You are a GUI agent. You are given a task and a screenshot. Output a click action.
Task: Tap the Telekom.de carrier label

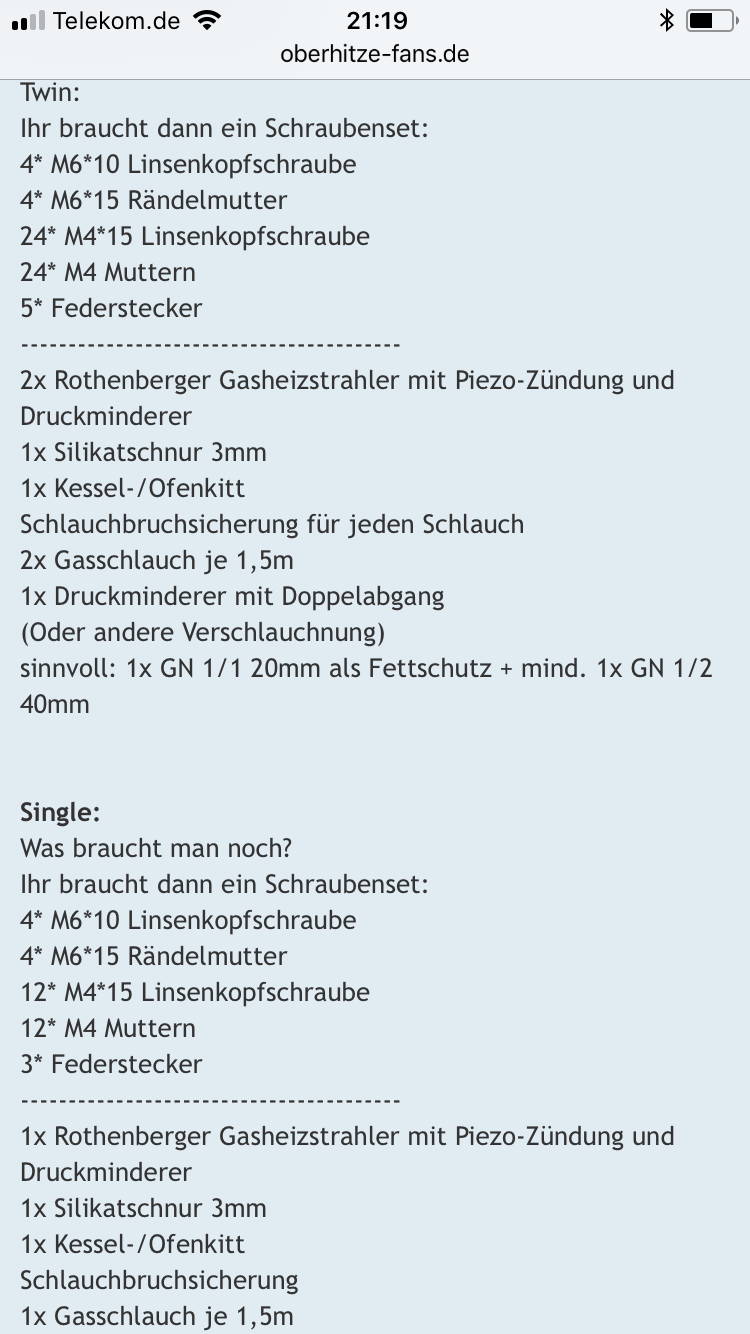[x=117, y=21]
